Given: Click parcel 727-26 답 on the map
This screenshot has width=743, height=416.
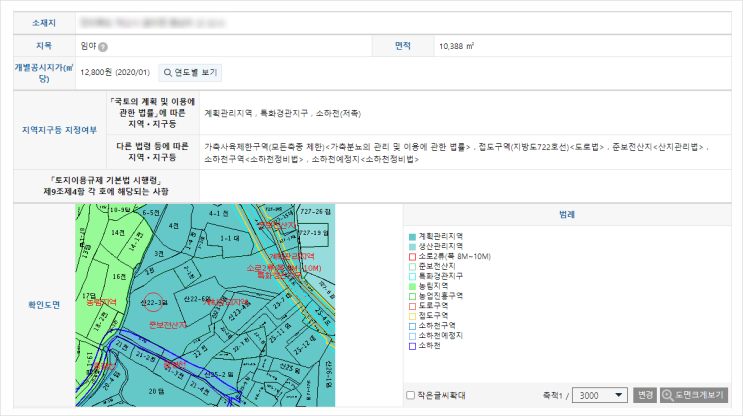Looking at the screenshot, I should coord(314,211).
